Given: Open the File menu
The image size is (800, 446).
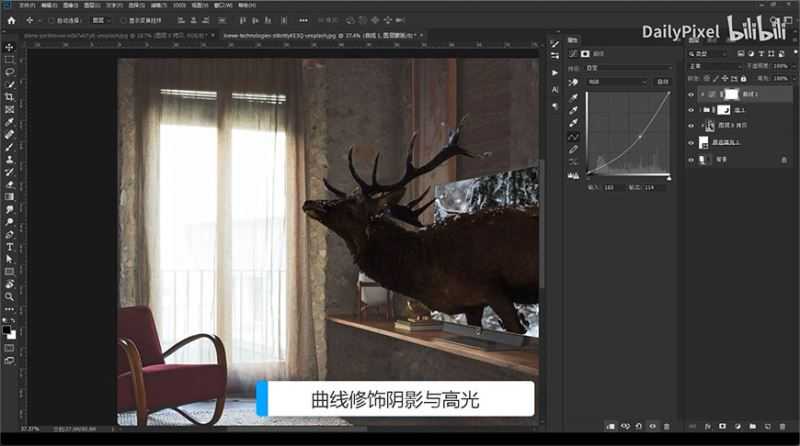Looking at the screenshot, I should (25, 5).
